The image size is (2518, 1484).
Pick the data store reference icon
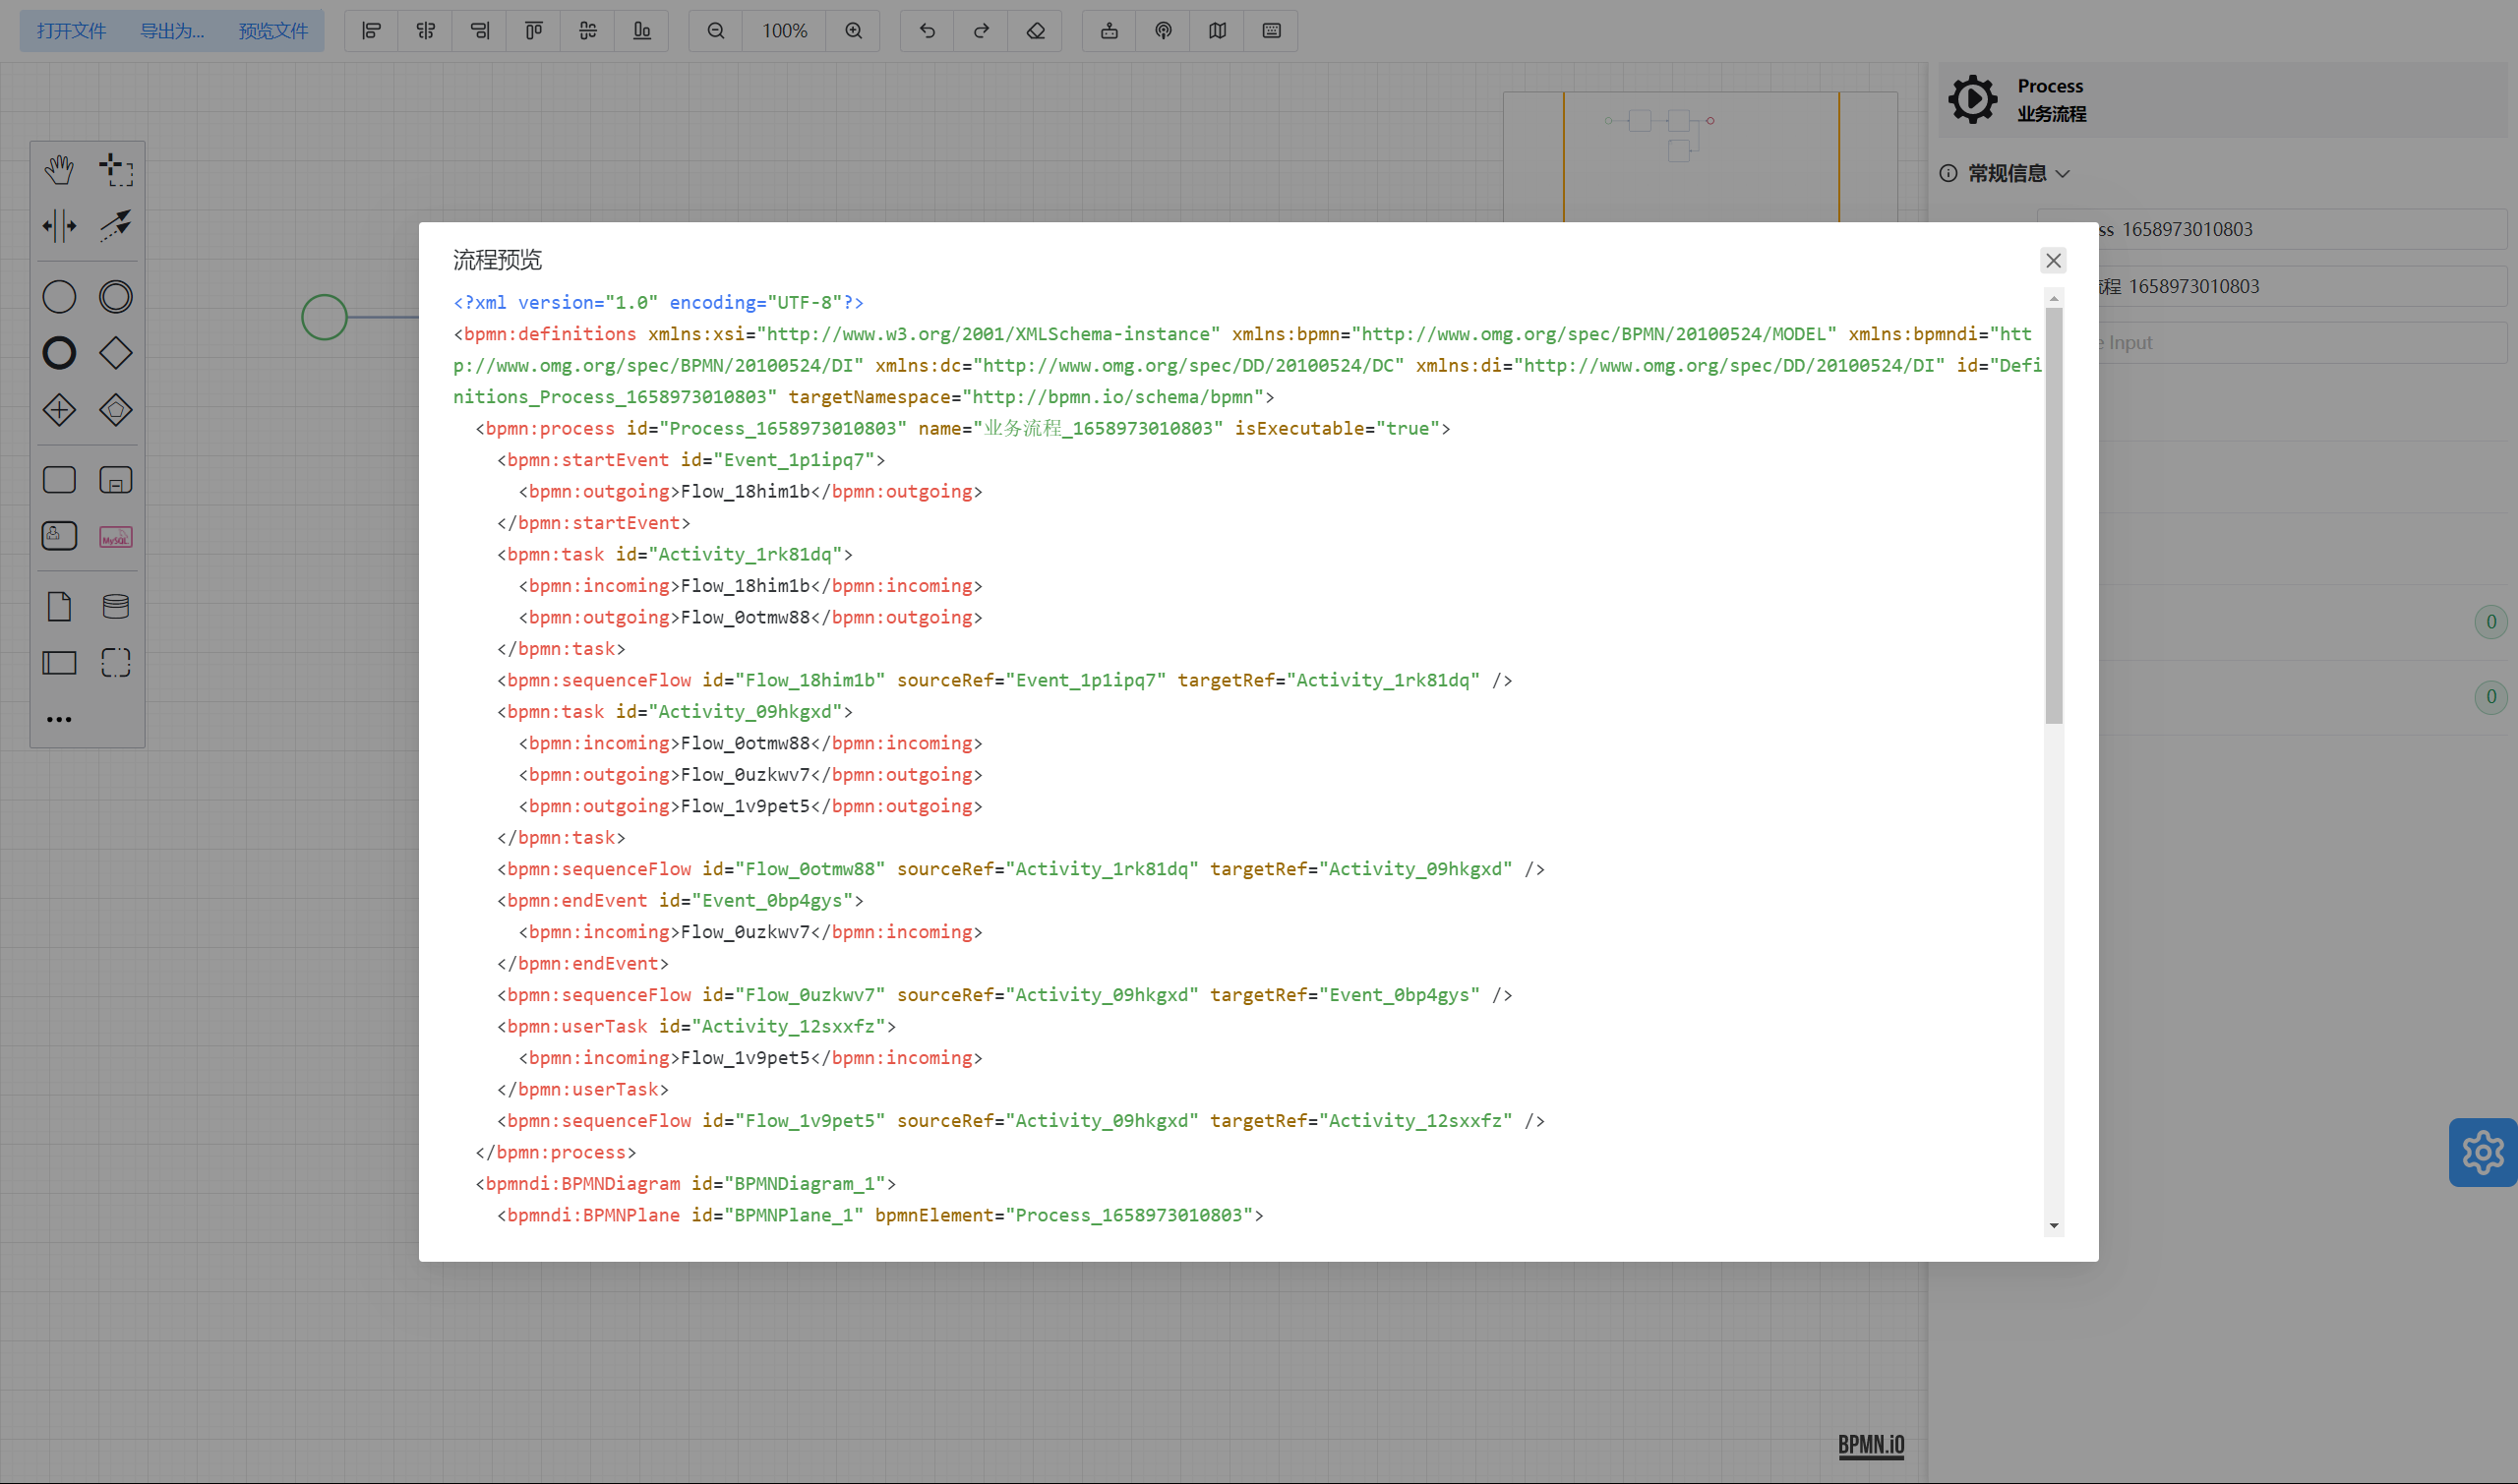coord(116,606)
